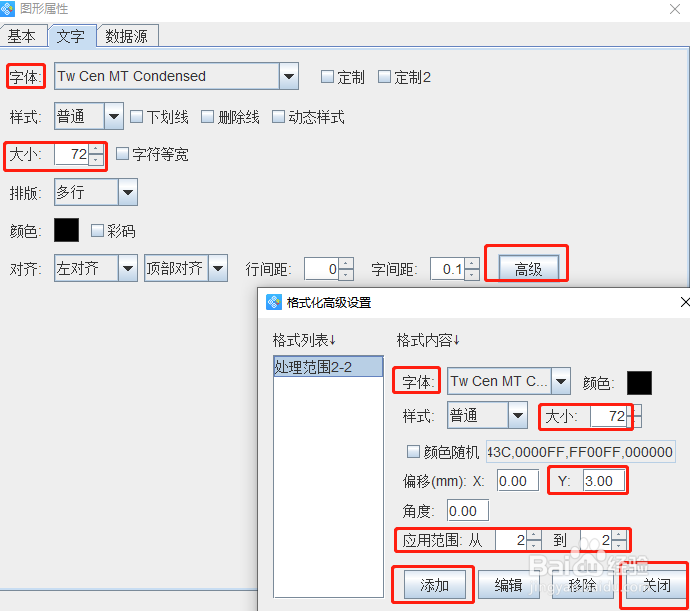The image size is (690, 611).
Task: Enable the 彩码 checkbox
Action: click(97, 230)
